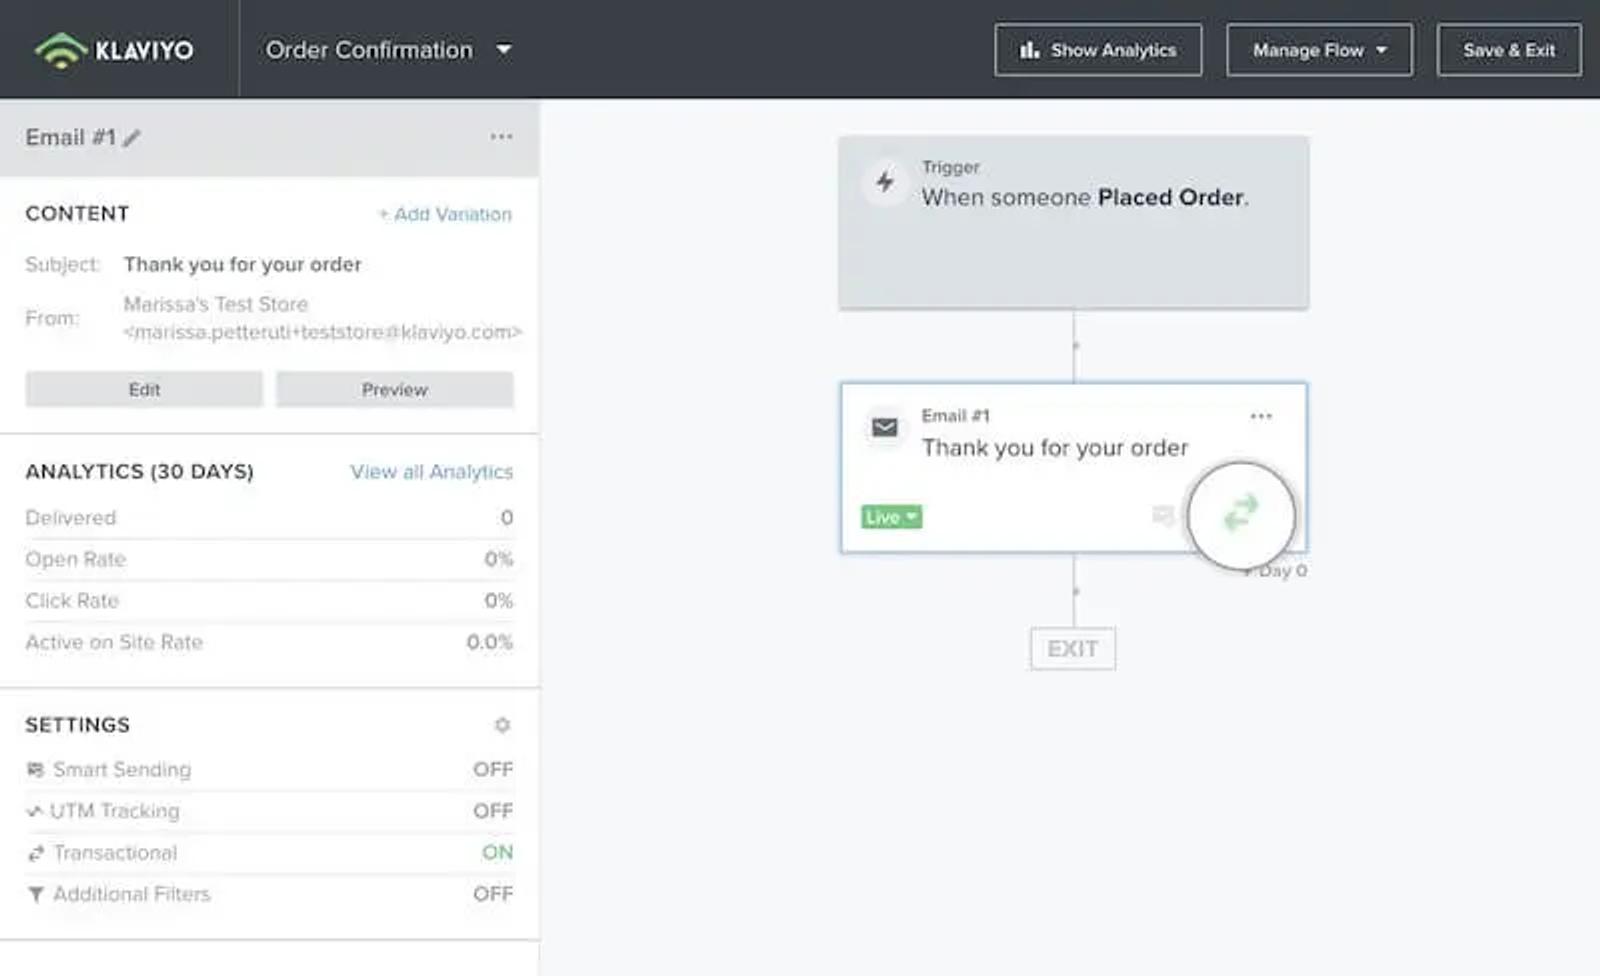Click the Add Variation link
Screen dimensions: 1600x976
click(445, 214)
